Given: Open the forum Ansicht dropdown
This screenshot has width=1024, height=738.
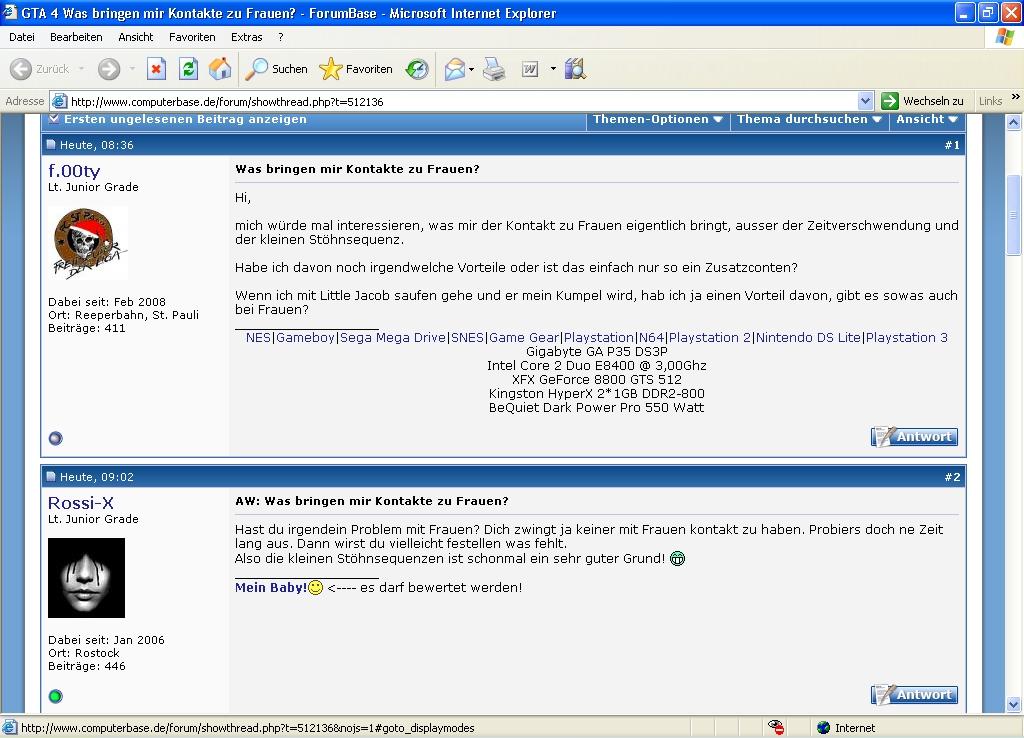Looking at the screenshot, I should tap(927, 119).
